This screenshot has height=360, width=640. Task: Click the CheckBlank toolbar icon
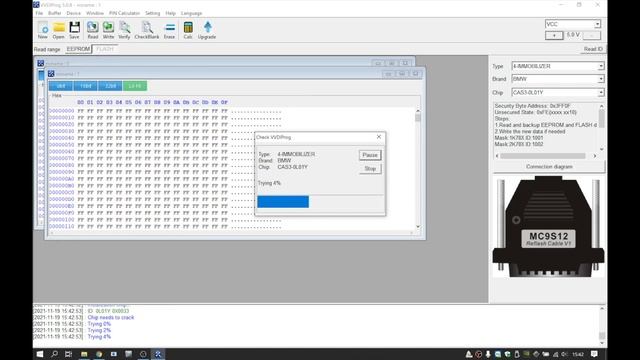(x=147, y=30)
